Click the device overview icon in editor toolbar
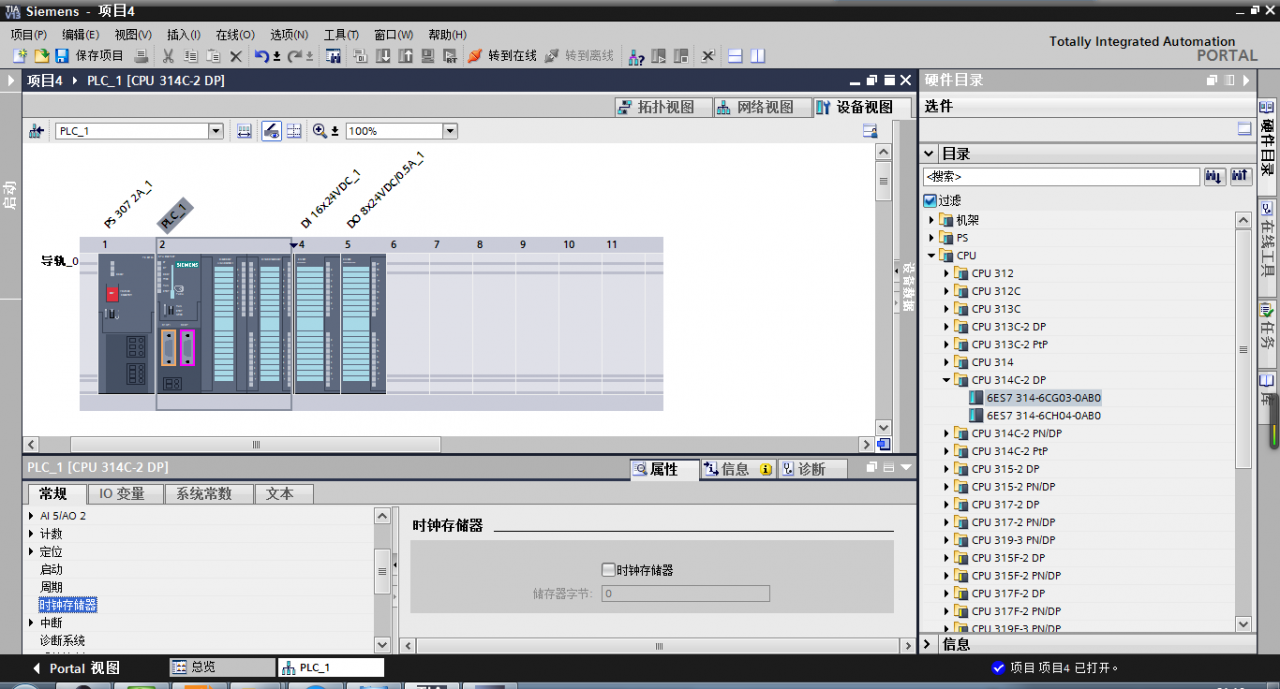 870,131
